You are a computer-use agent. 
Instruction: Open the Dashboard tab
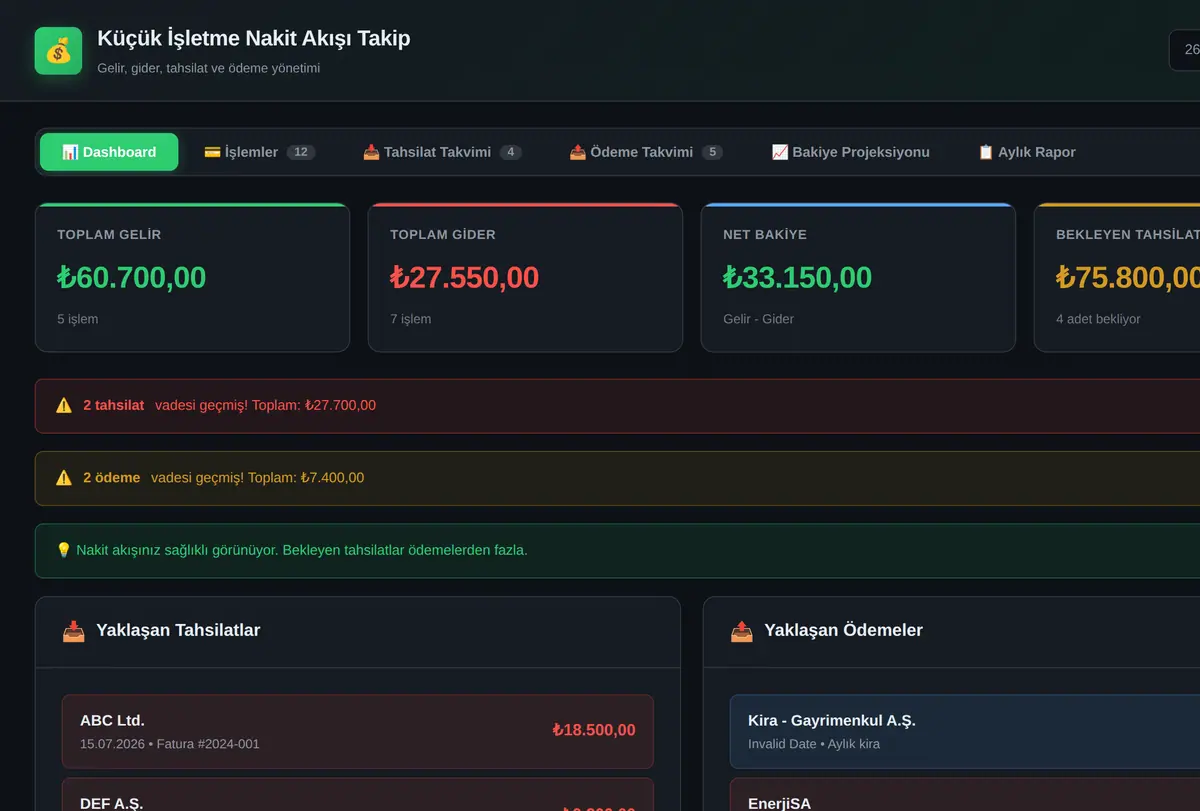[109, 152]
